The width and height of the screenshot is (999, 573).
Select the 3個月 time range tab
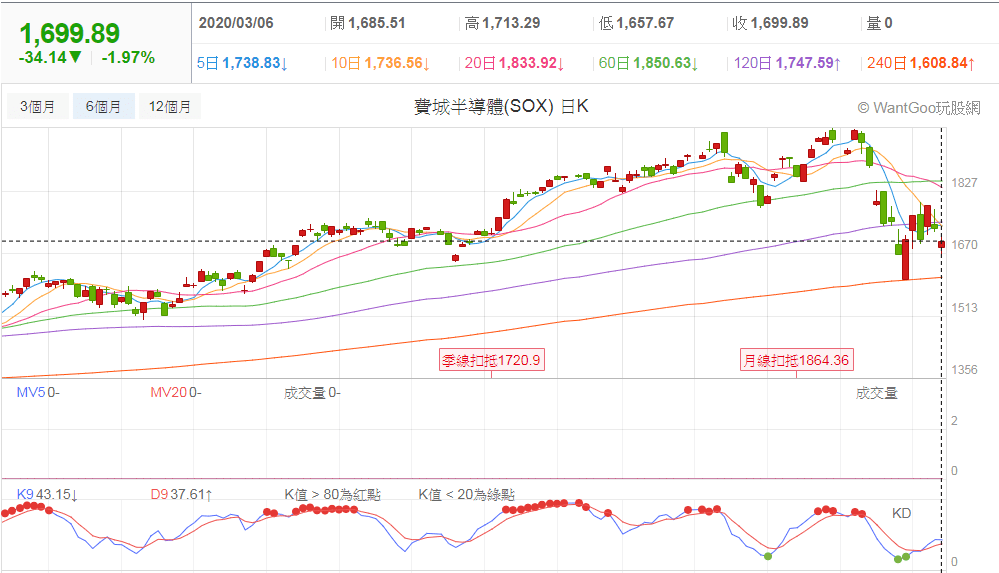pos(38,106)
